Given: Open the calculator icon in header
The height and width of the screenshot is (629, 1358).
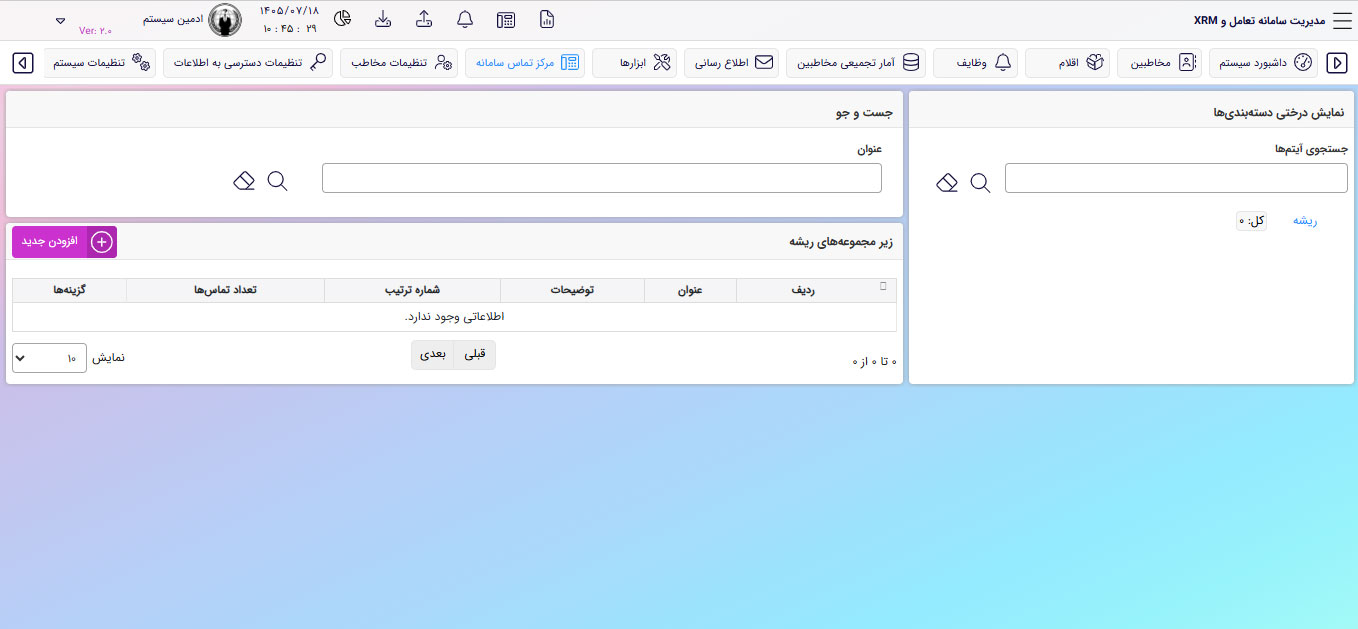Looking at the screenshot, I should coord(506,20).
